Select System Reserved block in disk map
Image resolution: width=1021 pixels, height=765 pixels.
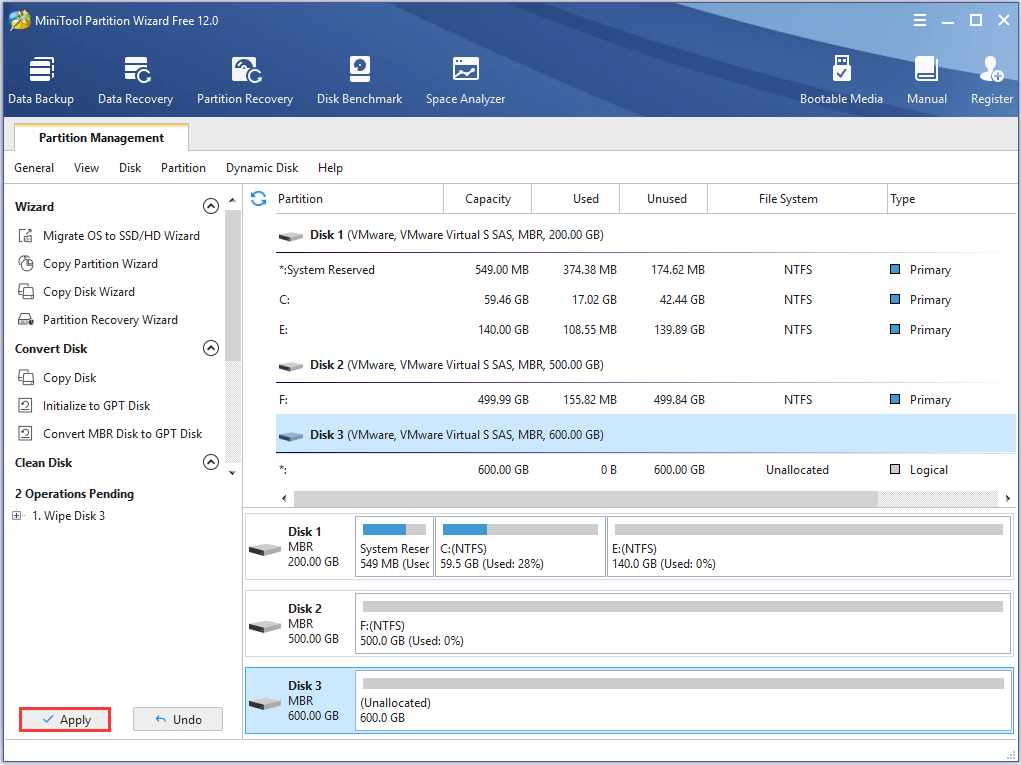coord(394,547)
